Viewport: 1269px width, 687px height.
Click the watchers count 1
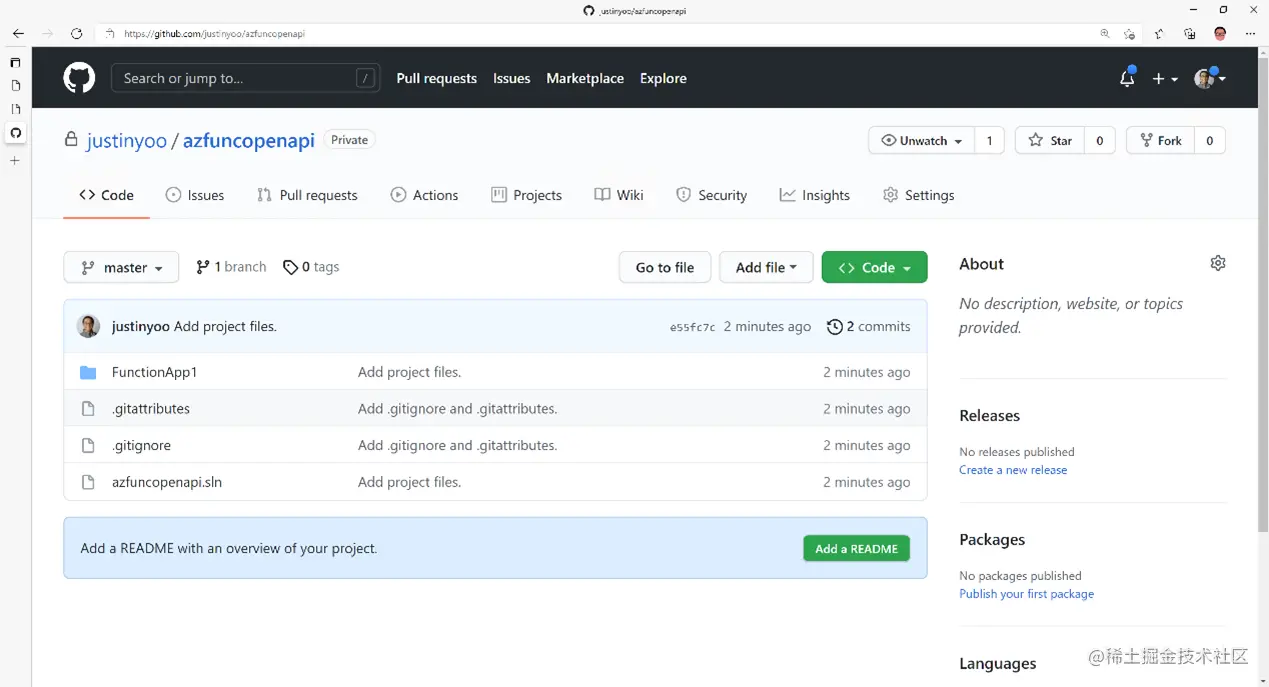tap(989, 140)
